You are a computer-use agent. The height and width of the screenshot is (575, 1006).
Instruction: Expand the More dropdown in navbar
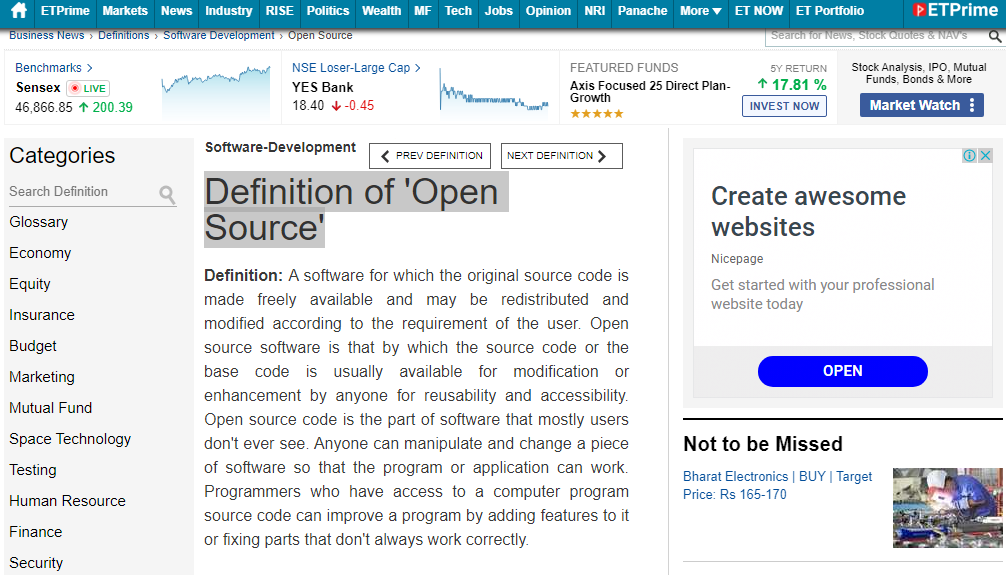tap(701, 11)
